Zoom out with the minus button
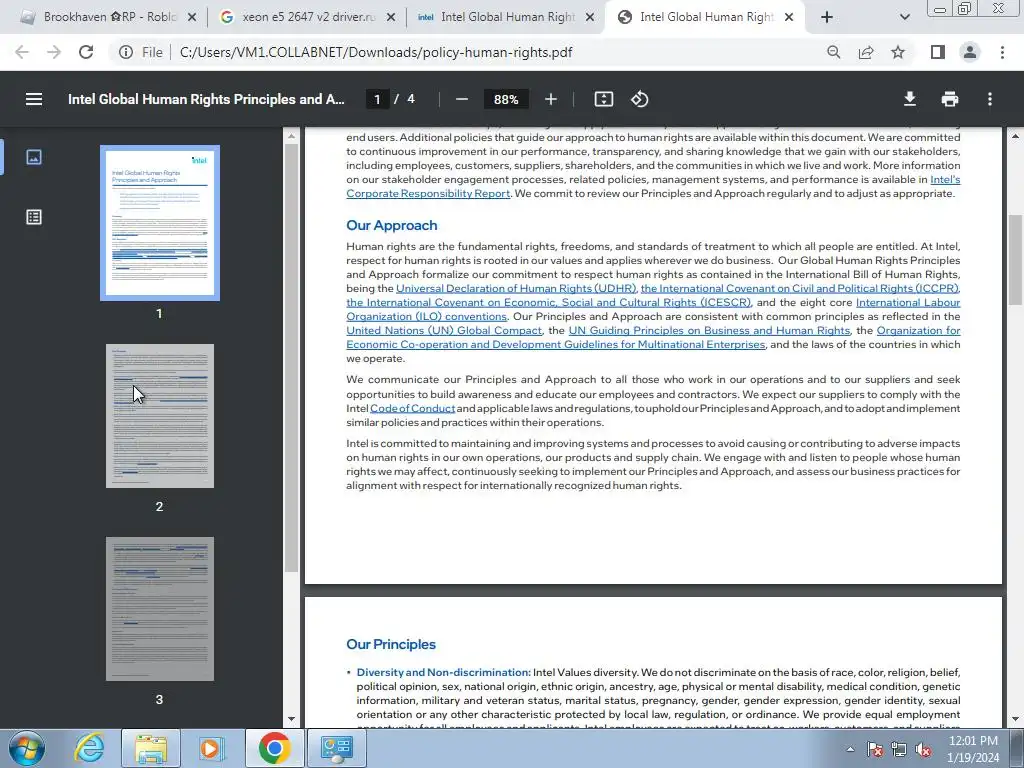This screenshot has height=768, width=1024. click(x=462, y=99)
